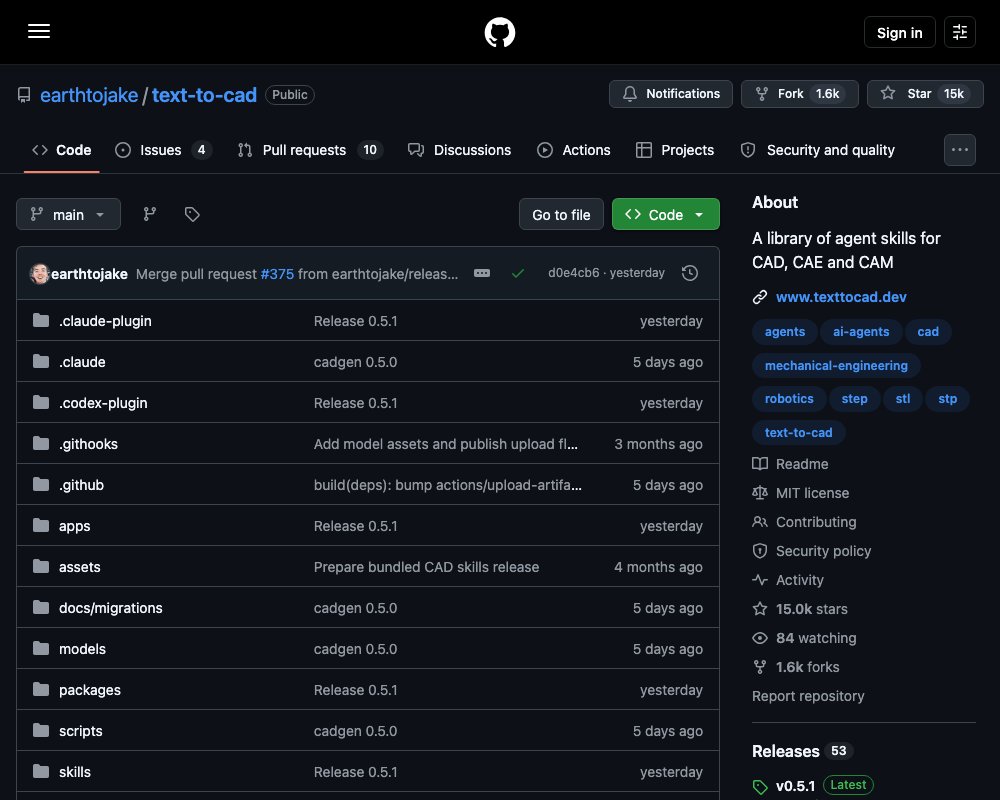Click the Security policy shield icon

760,551
